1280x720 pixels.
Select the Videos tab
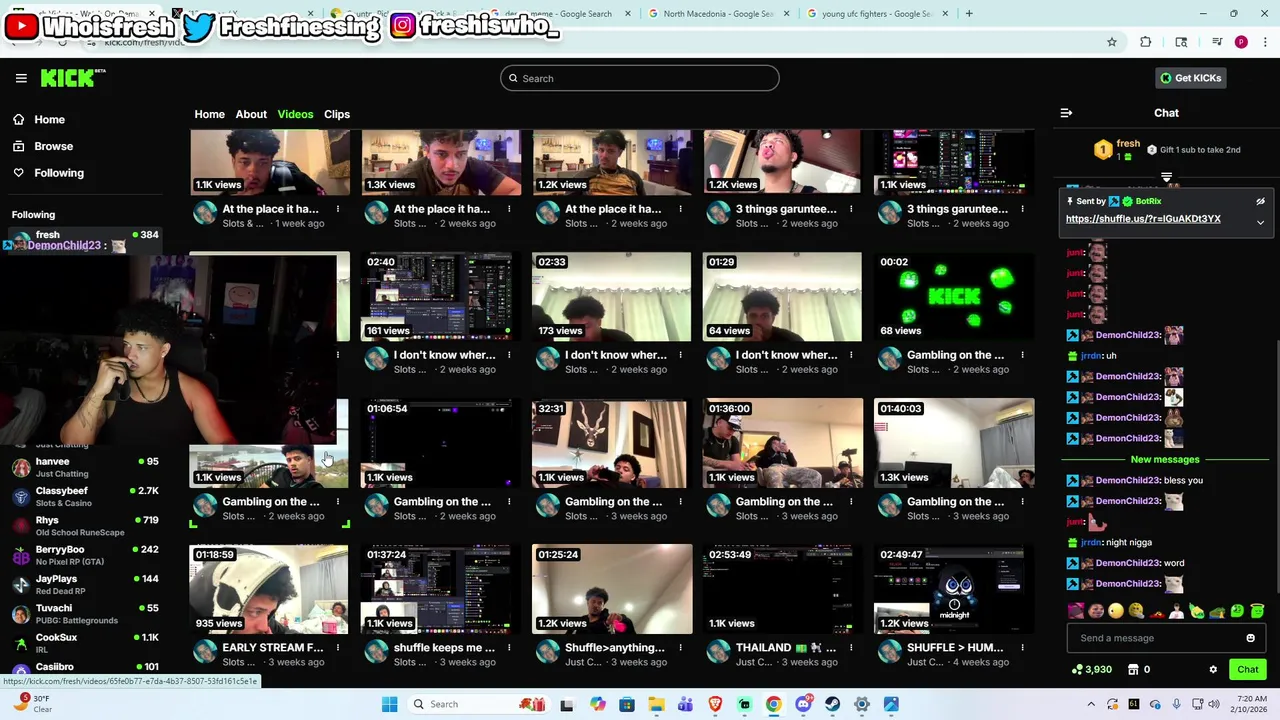295,114
